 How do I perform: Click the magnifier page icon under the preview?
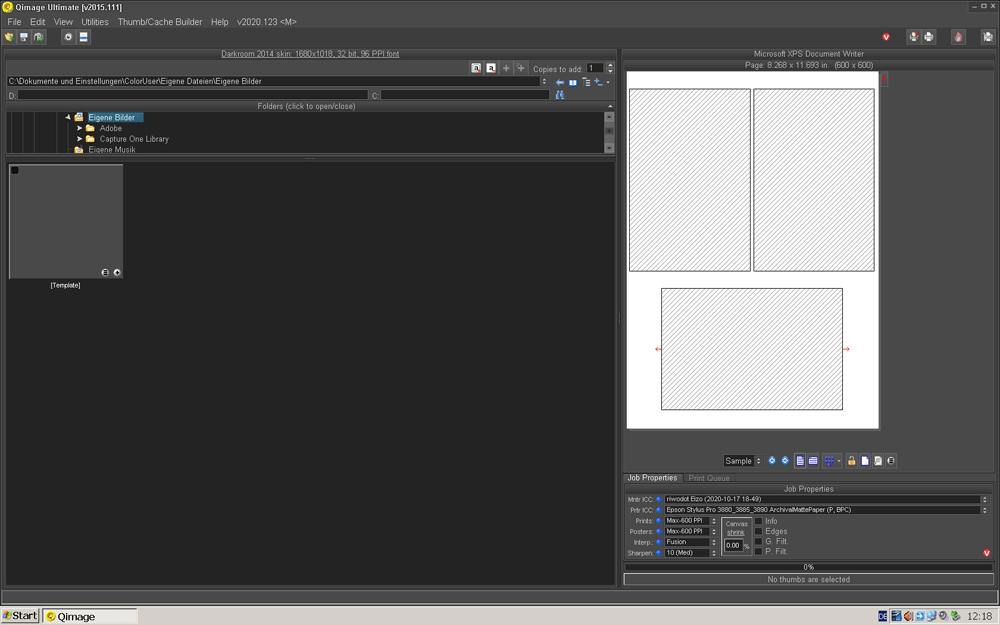[x=878, y=461]
